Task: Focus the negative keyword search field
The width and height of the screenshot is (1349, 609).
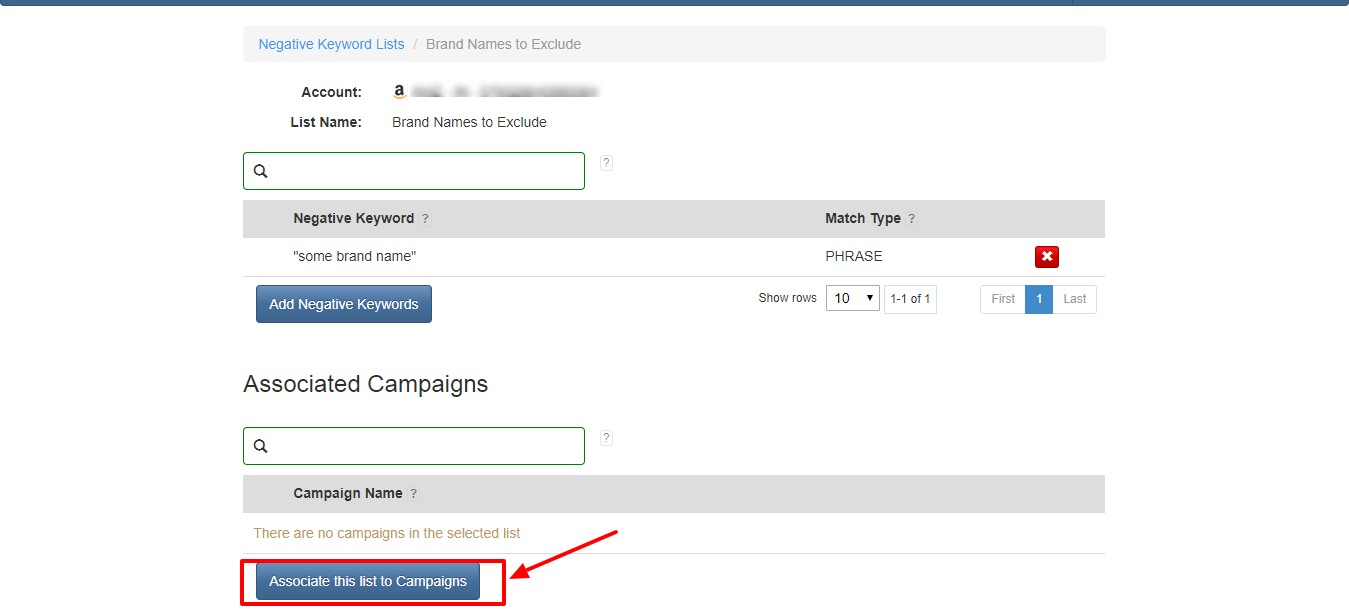Action: pos(414,171)
